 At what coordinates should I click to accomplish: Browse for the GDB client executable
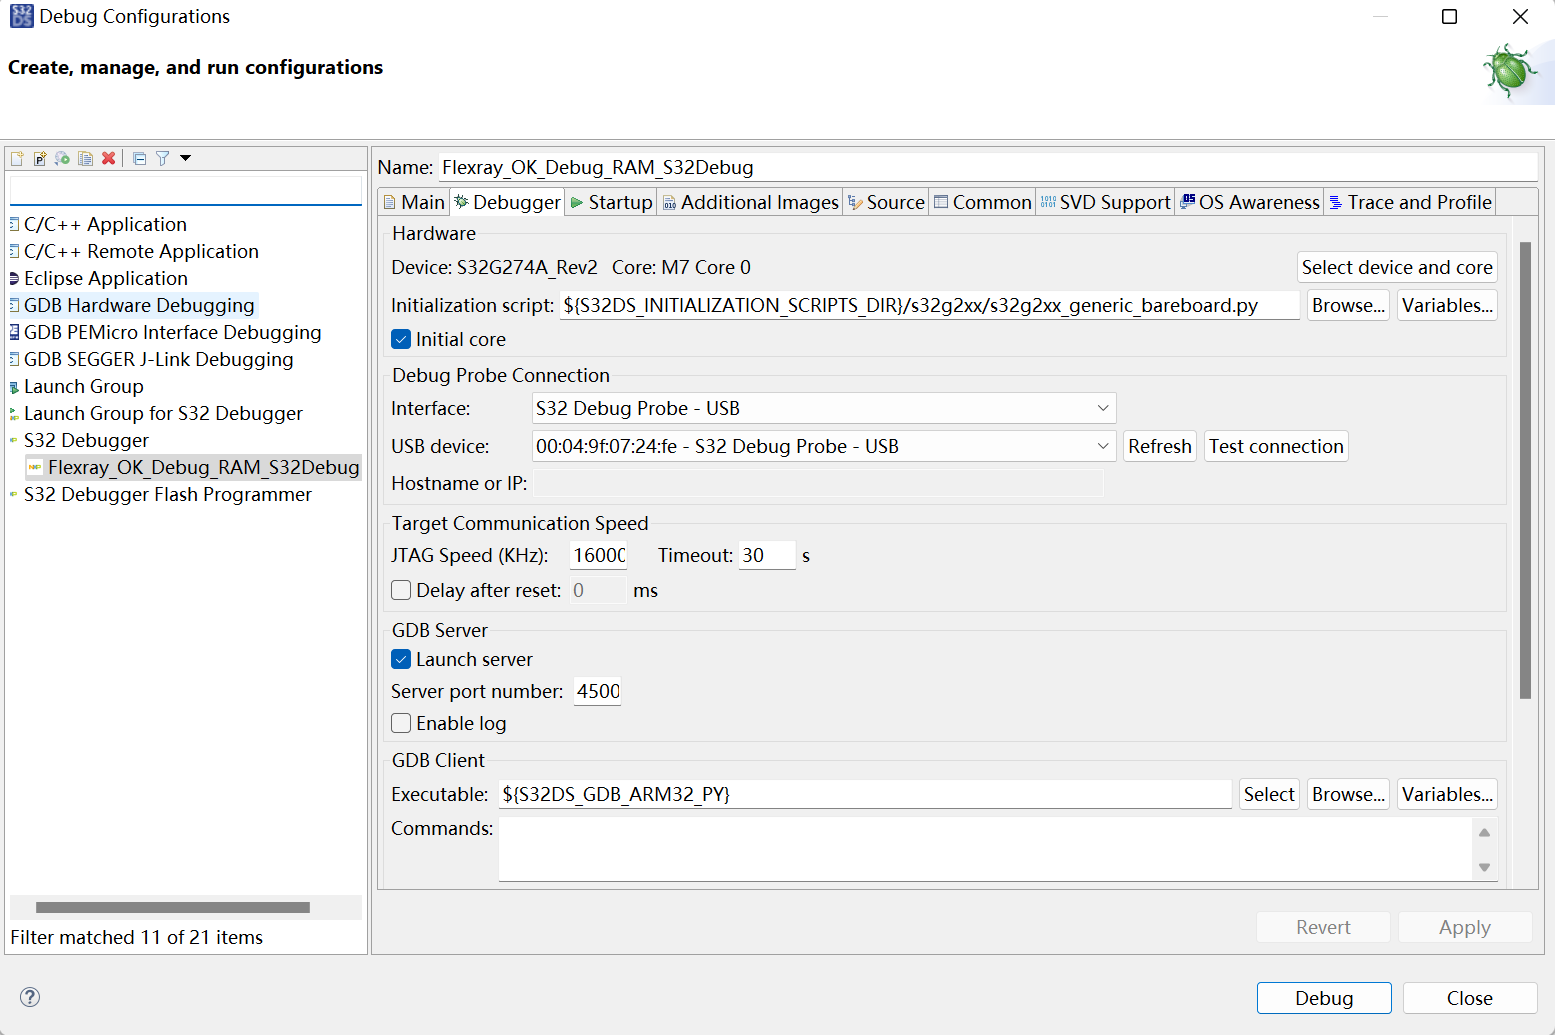tap(1348, 794)
